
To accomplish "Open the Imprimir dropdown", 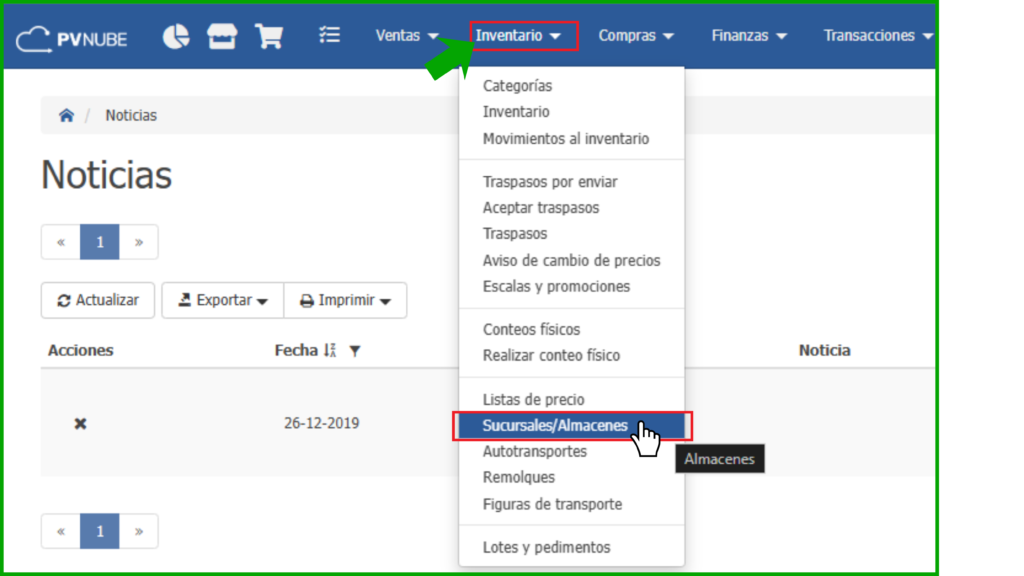I will click(x=345, y=300).
